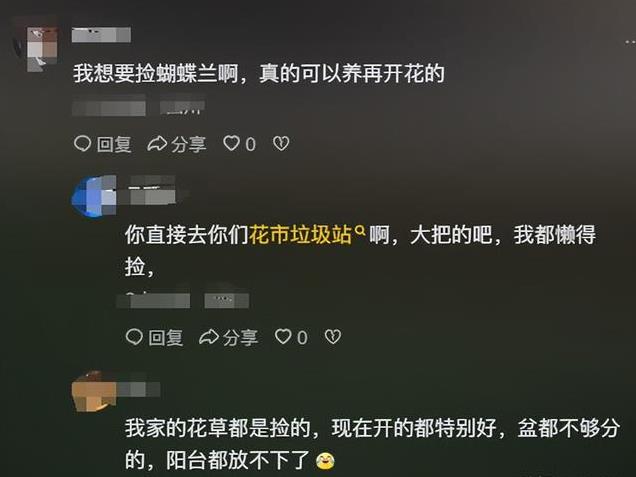Click second commenter's blurred username
Image resolution: width=636 pixels, height=477 pixels.
pyautogui.click(x=152, y=190)
